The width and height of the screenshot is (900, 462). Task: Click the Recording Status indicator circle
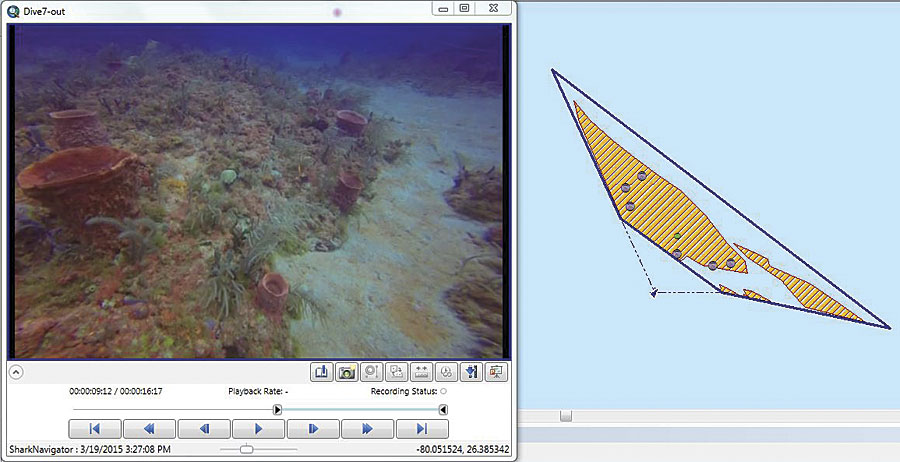point(443,391)
